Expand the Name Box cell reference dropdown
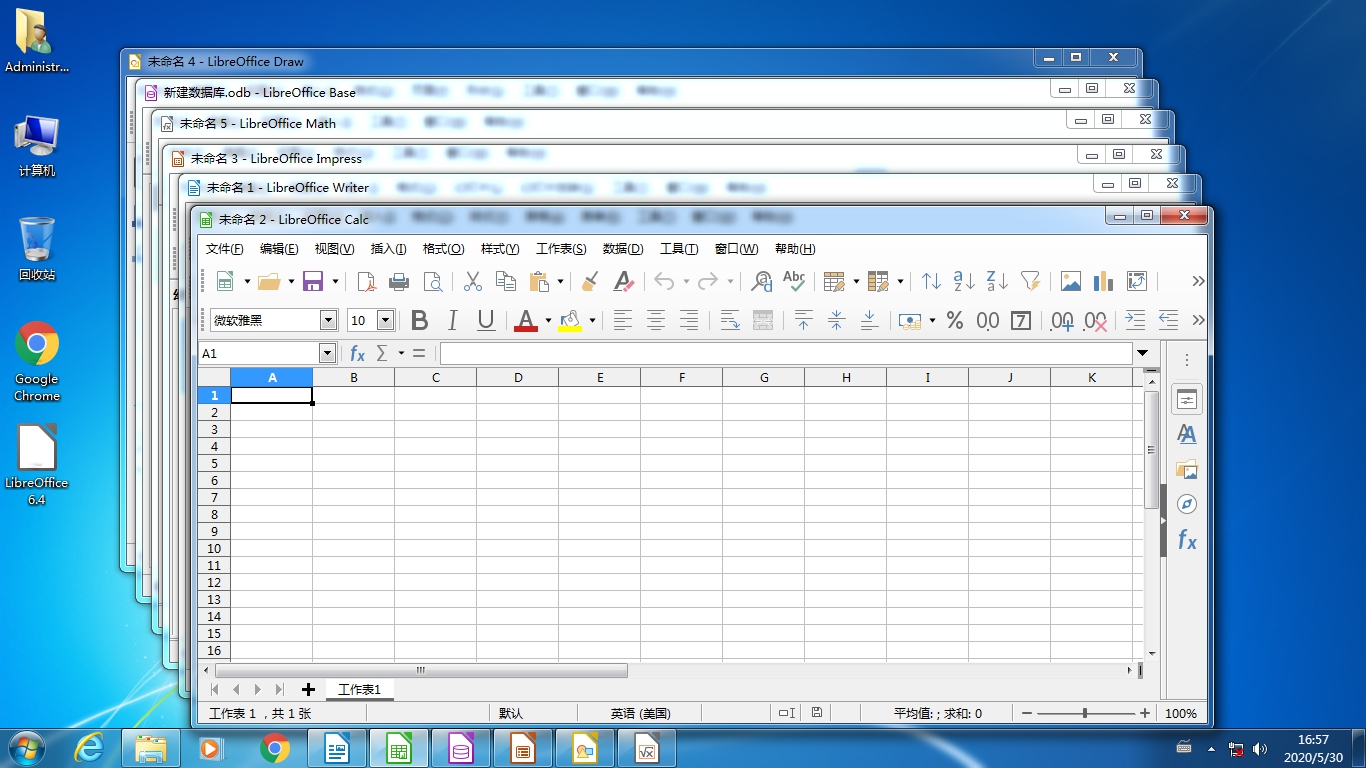 pos(327,354)
